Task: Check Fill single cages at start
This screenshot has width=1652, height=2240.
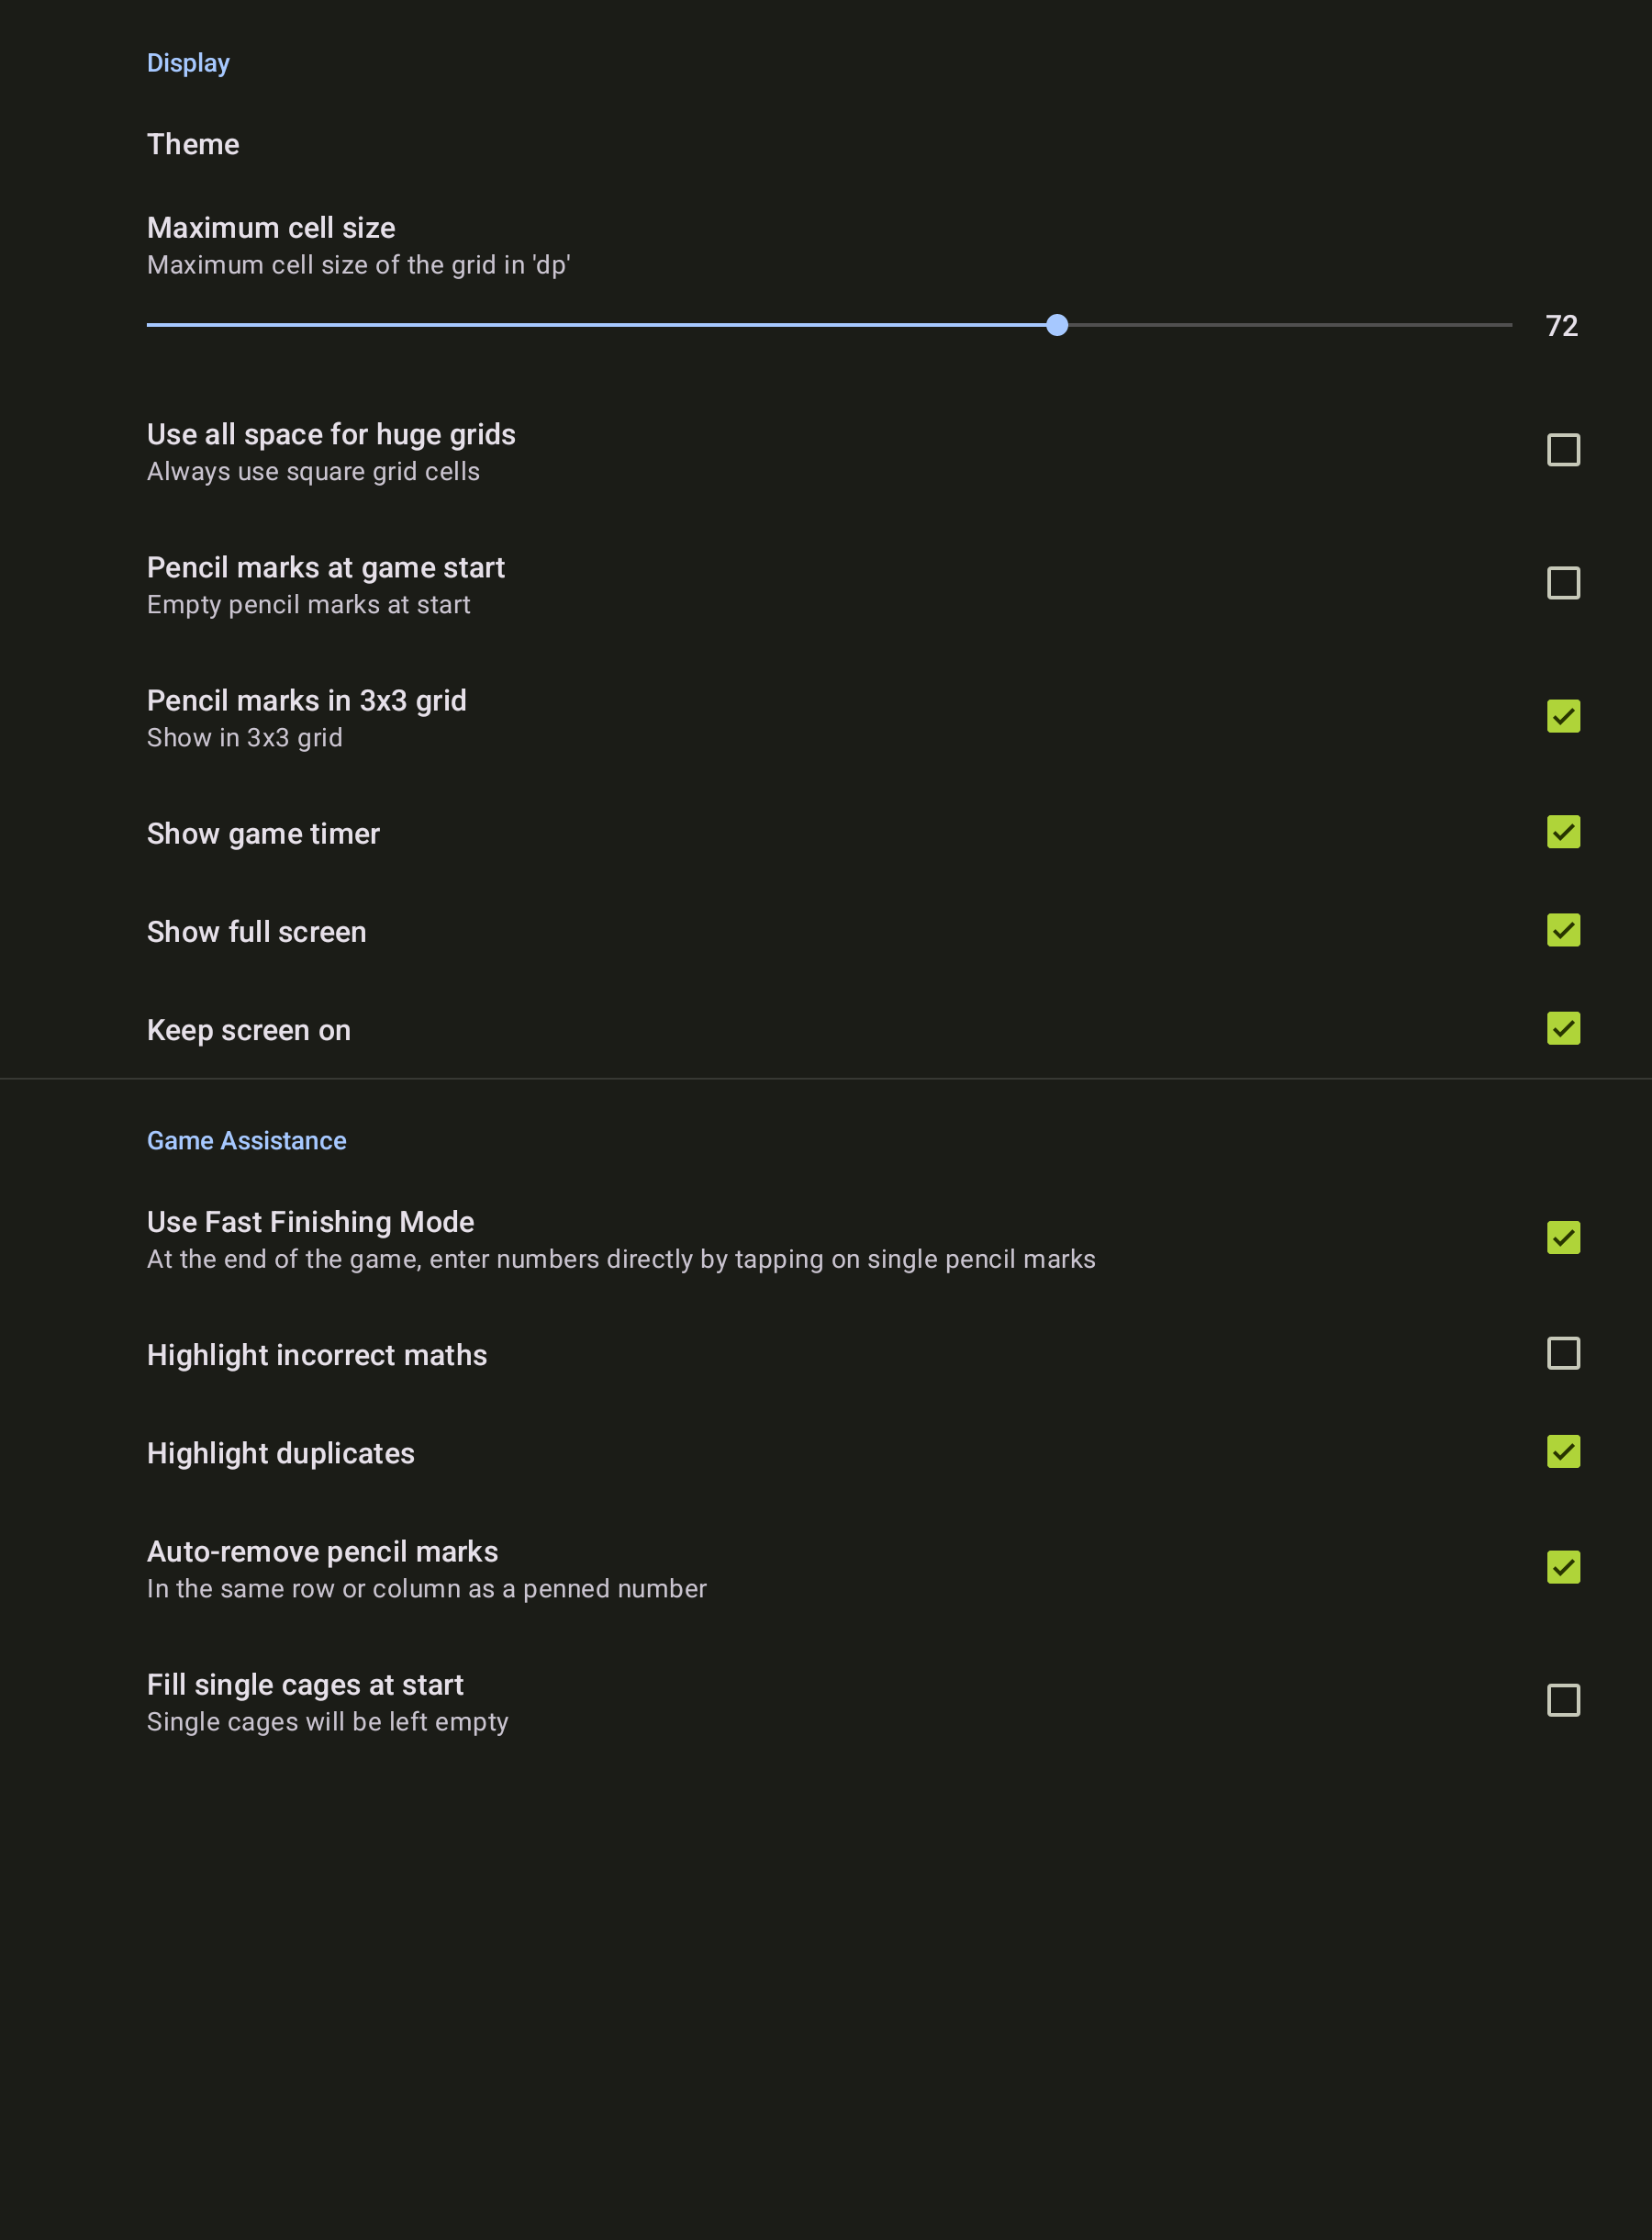Action: click(1563, 1700)
